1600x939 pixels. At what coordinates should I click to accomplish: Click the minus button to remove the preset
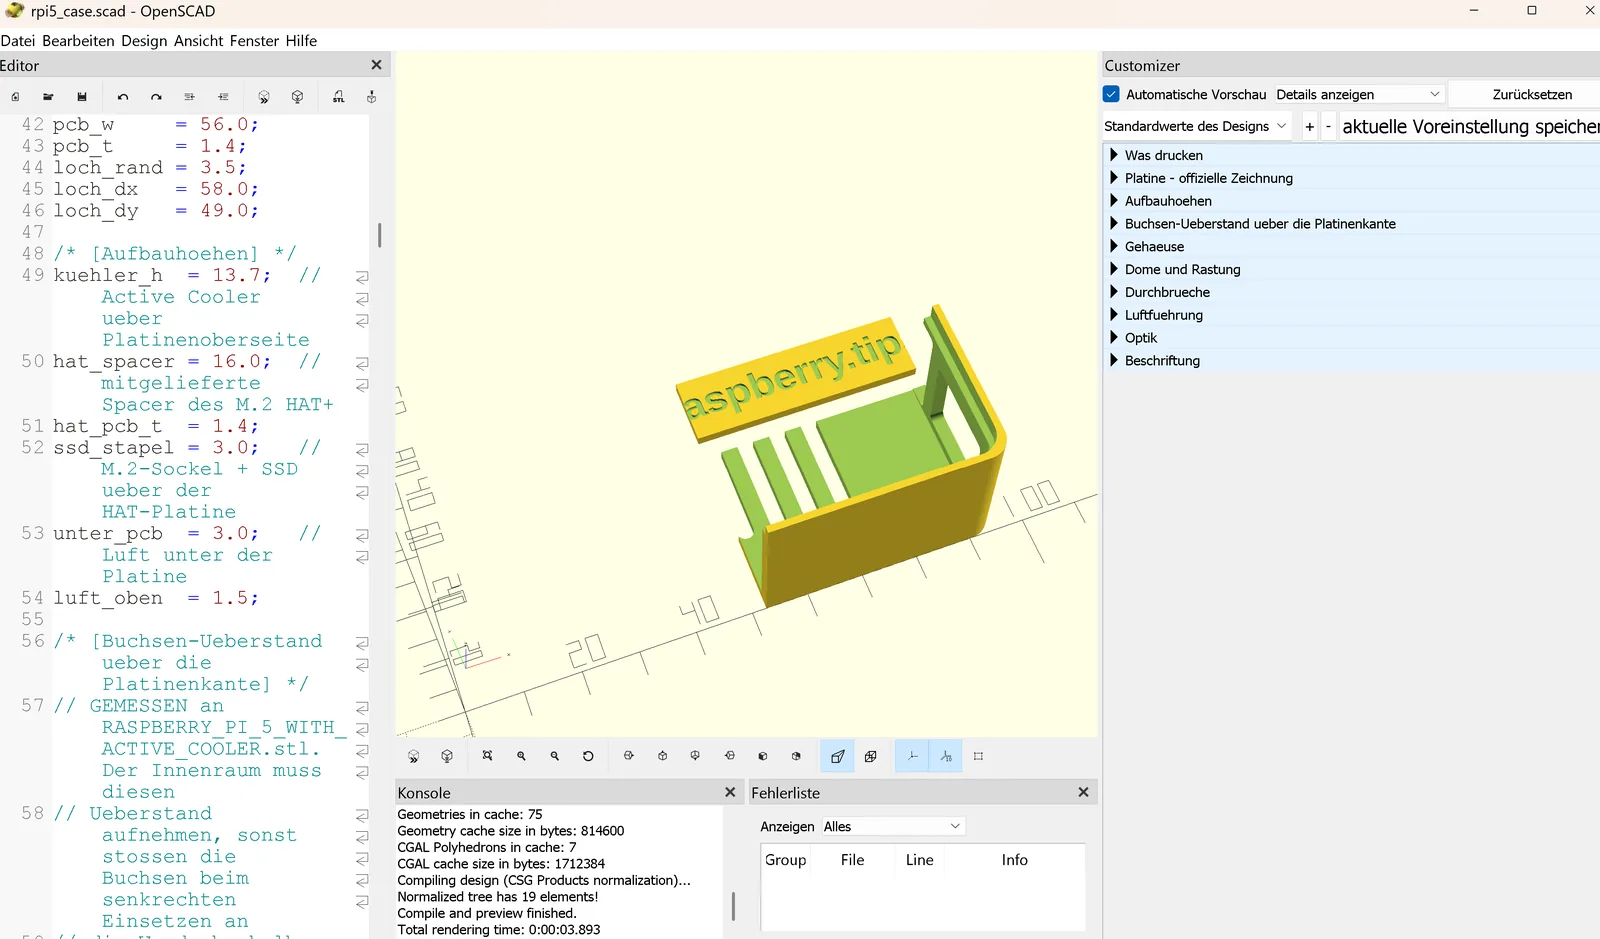tap(1328, 127)
